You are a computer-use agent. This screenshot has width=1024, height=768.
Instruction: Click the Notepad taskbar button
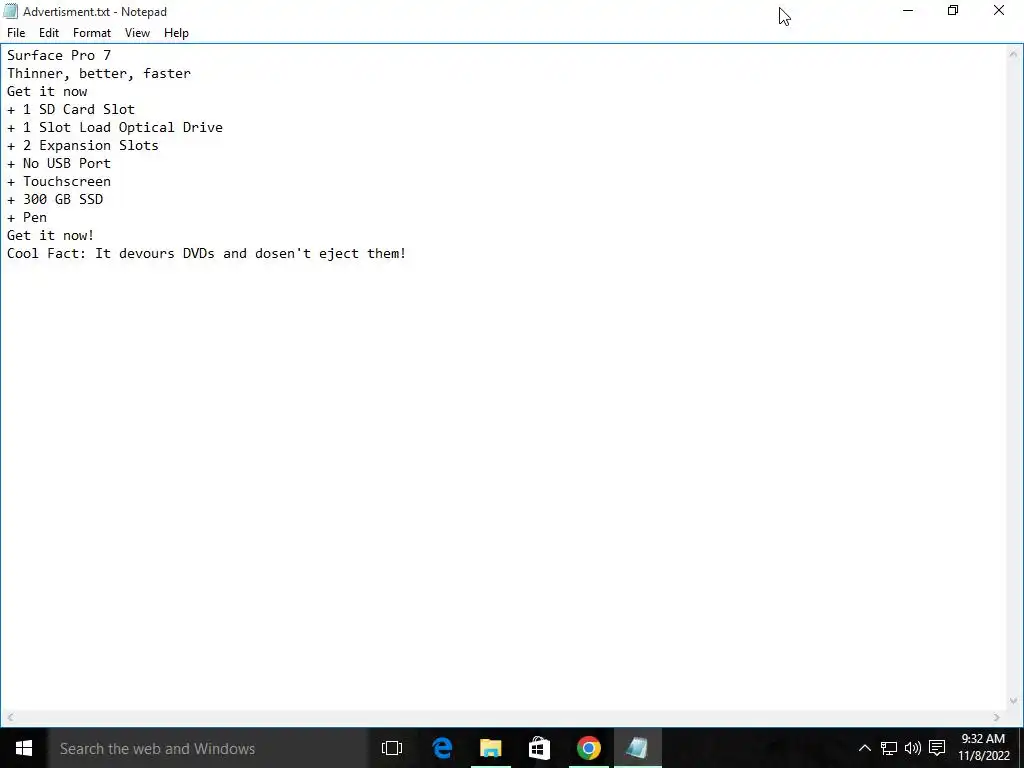coord(637,748)
